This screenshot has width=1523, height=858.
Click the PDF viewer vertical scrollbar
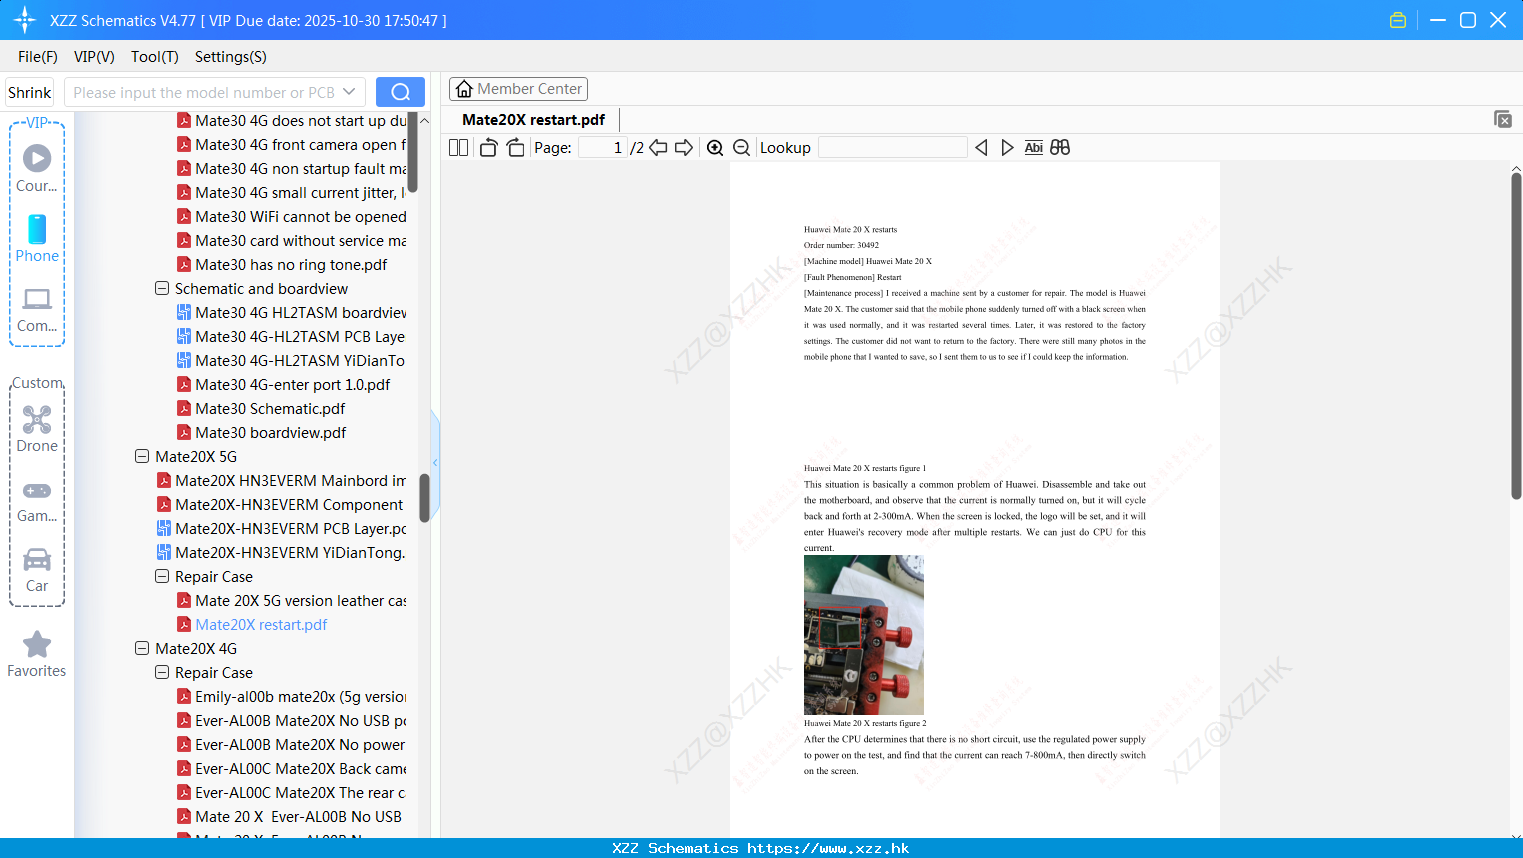click(x=1516, y=335)
